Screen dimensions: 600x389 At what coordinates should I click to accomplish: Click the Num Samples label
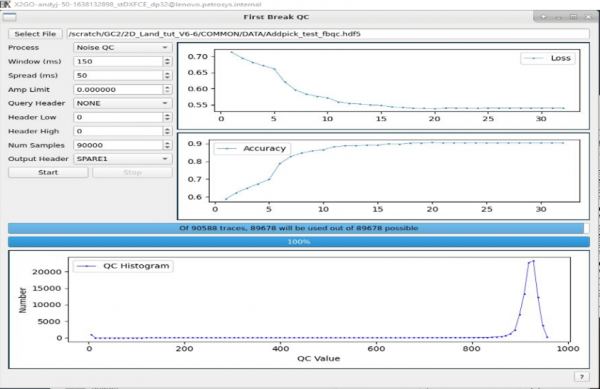tap(36, 145)
